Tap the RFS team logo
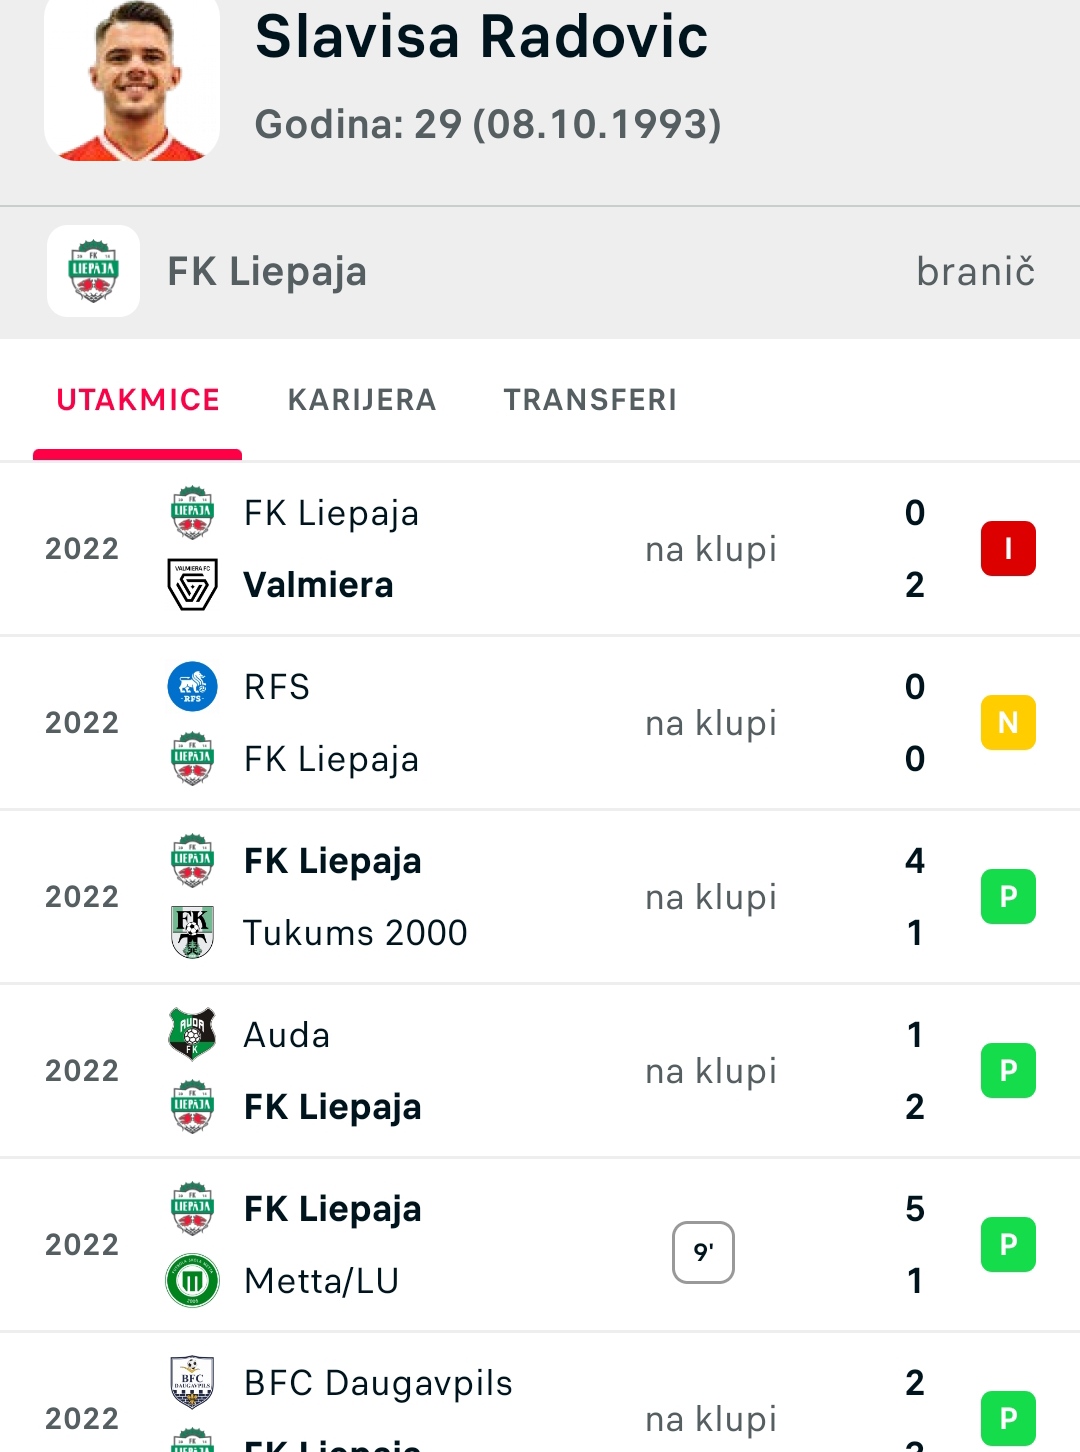Viewport: 1080px width, 1452px height. coord(192,687)
